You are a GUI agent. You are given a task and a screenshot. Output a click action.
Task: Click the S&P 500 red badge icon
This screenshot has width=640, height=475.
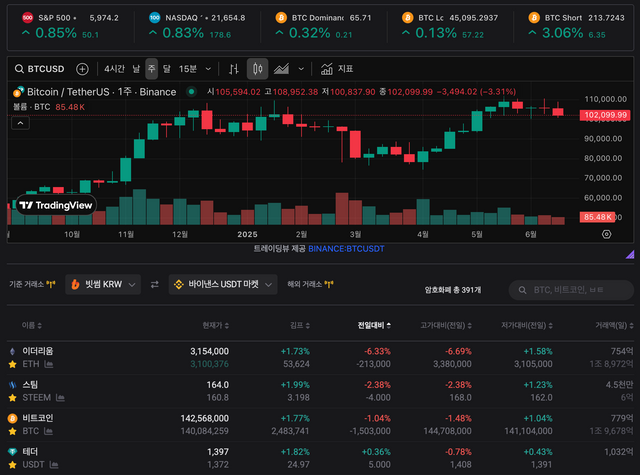27,18
